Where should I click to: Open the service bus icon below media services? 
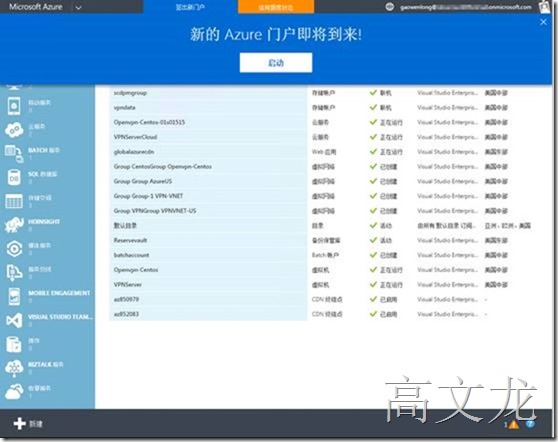tap(14, 273)
